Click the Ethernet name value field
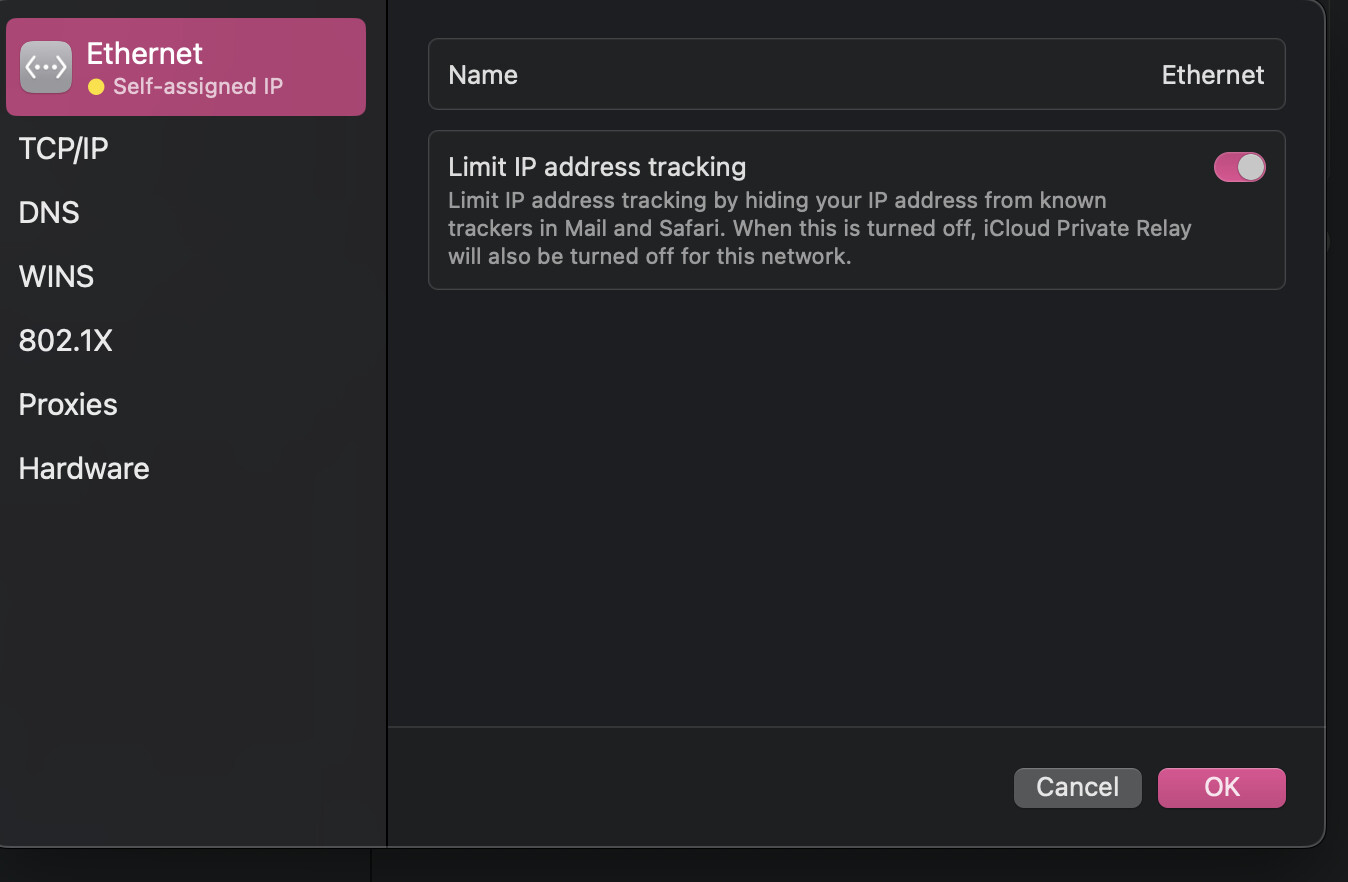The image size is (1348, 882). [x=1212, y=75]
